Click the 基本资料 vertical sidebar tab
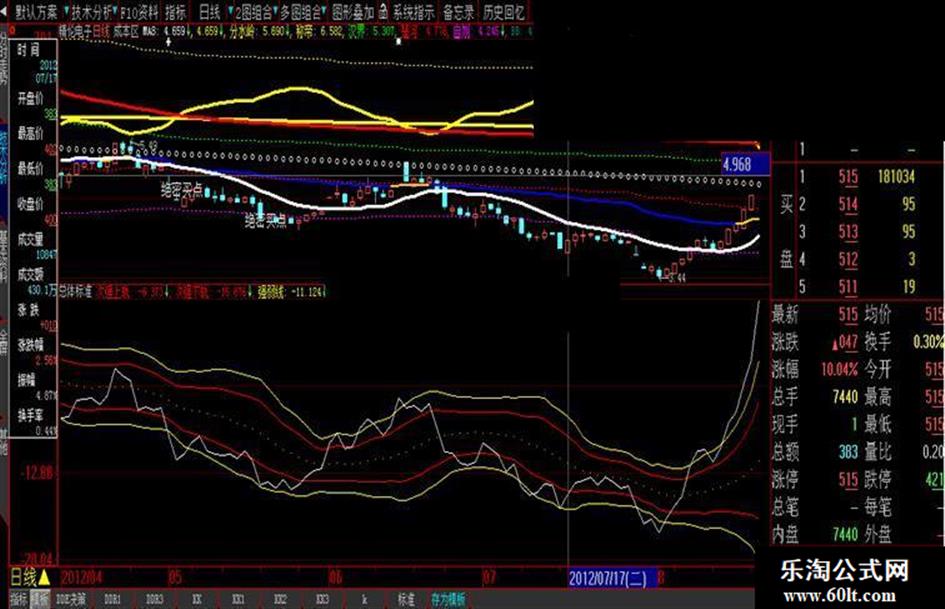The width and height of the screenshot is (945, 609). (4, 256)
